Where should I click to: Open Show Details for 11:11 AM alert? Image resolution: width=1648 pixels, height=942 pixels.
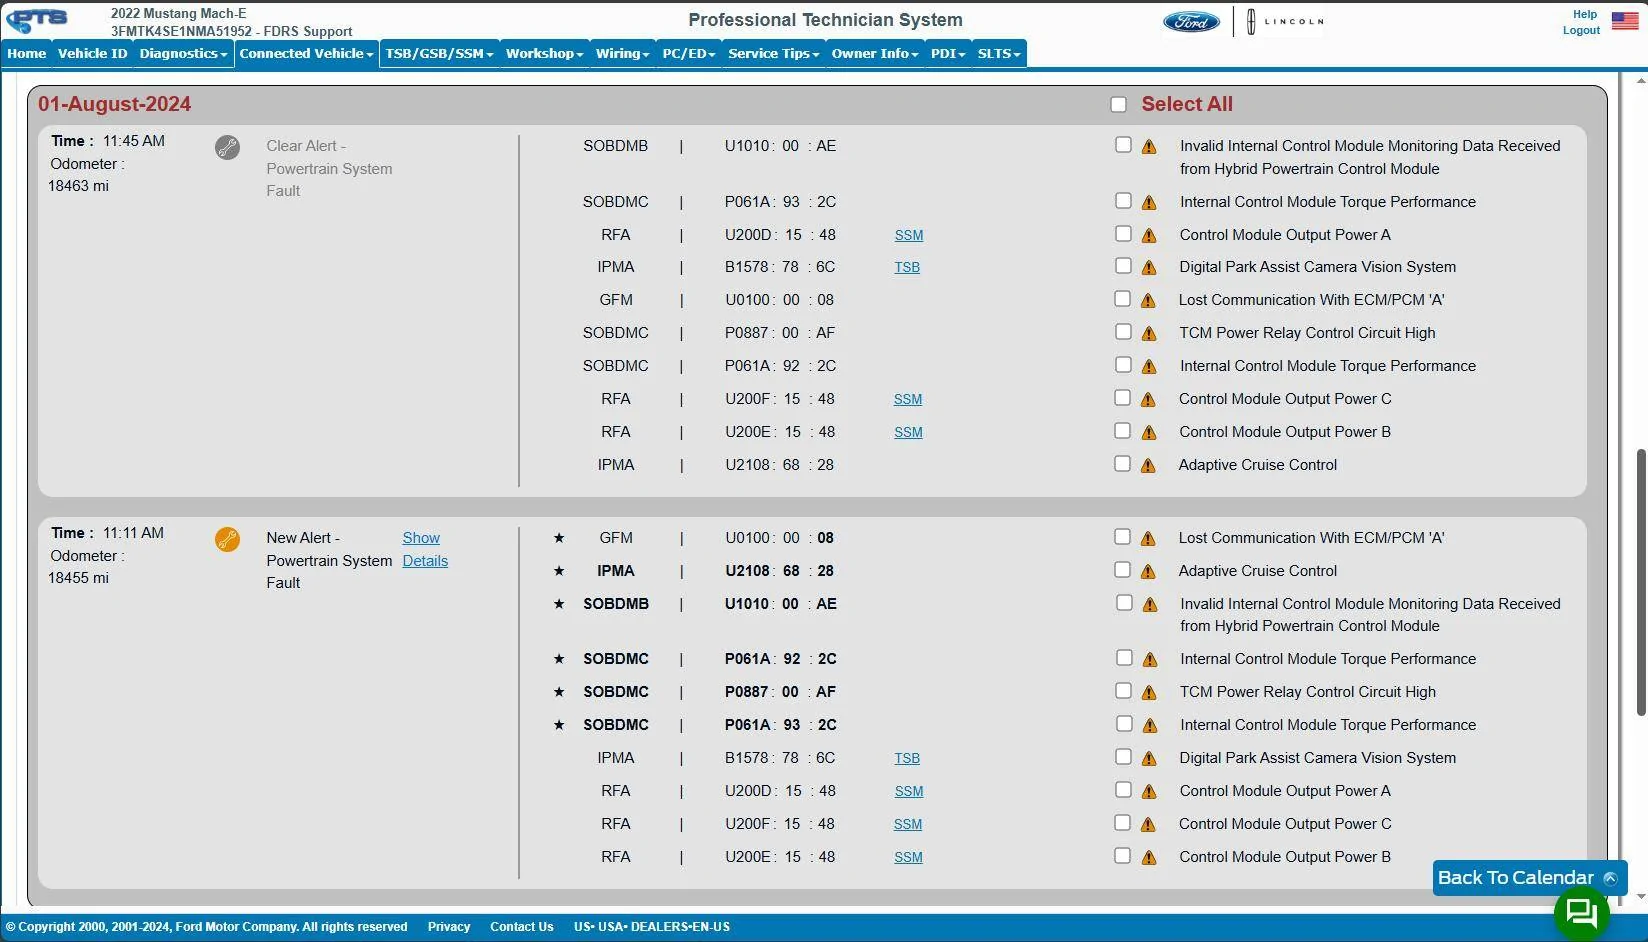click(425, 549)
